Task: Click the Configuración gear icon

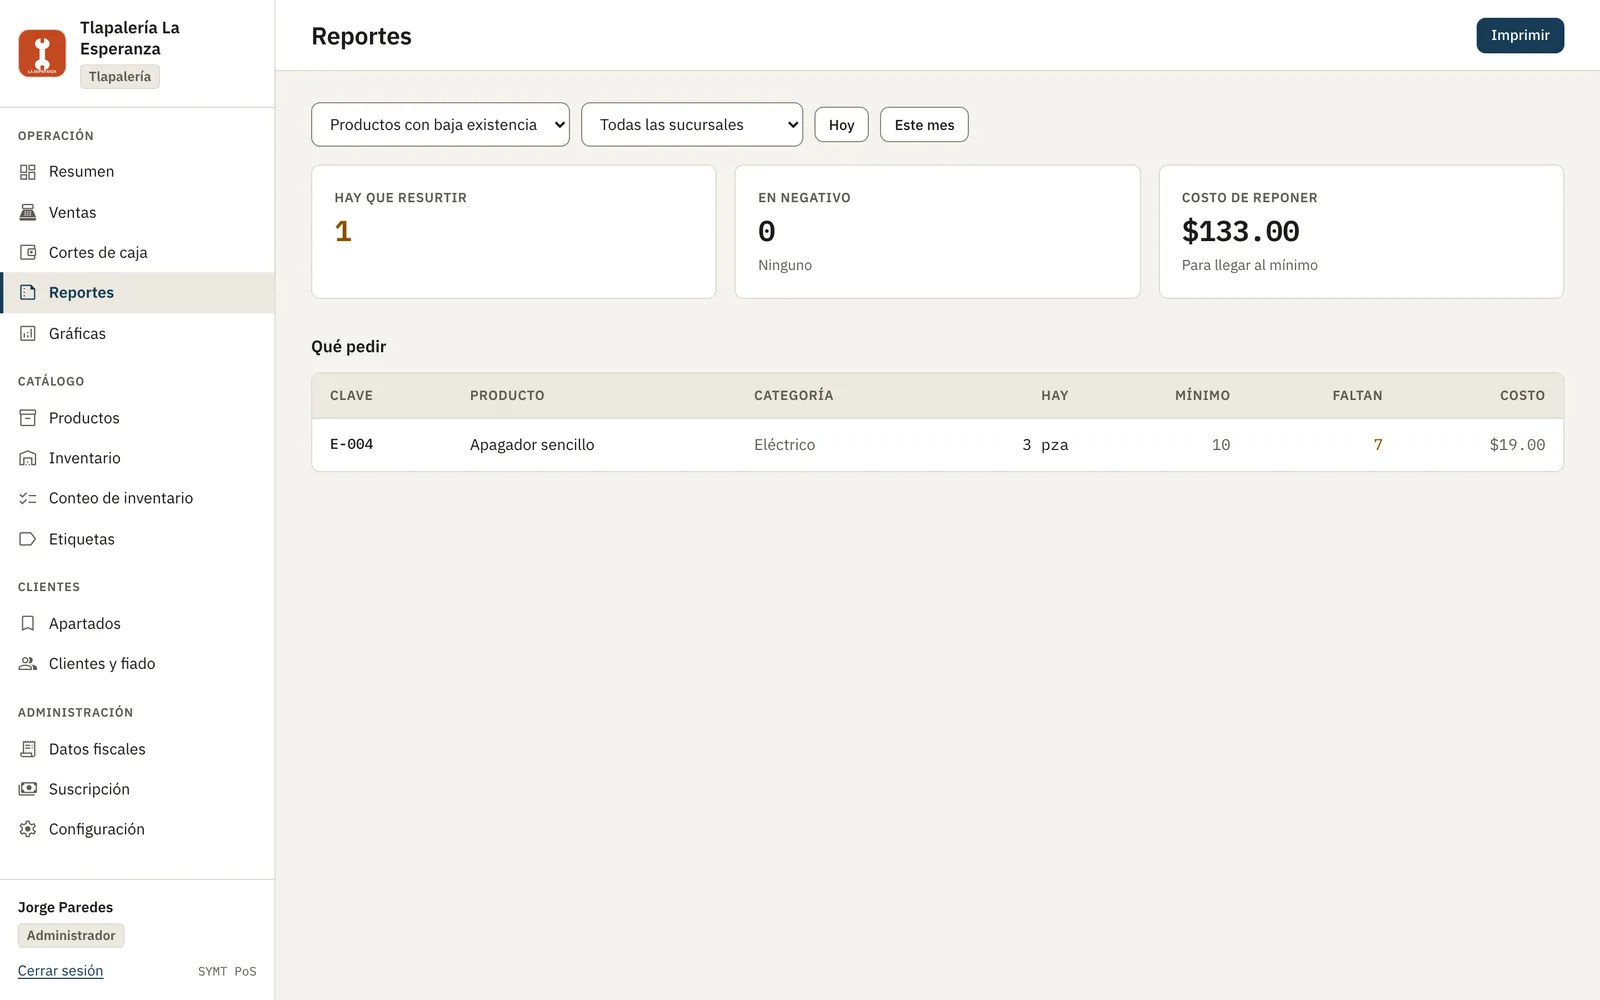Action: tap(28, 829)
